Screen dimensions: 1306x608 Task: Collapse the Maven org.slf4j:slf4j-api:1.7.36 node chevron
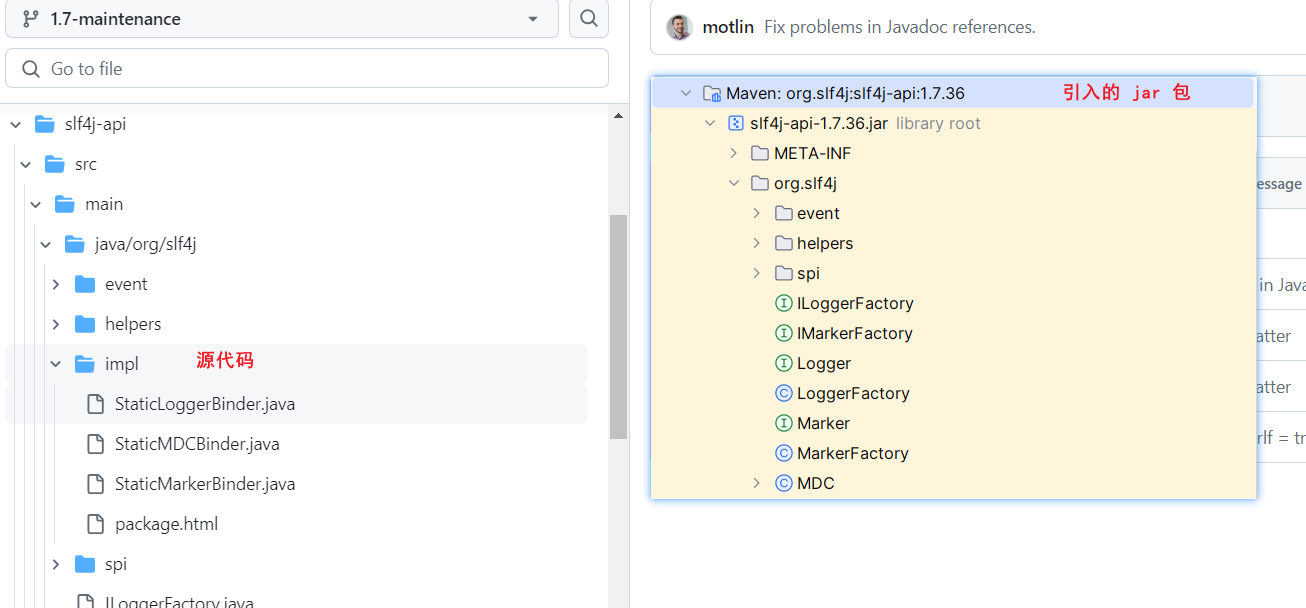tap(685, 93)
